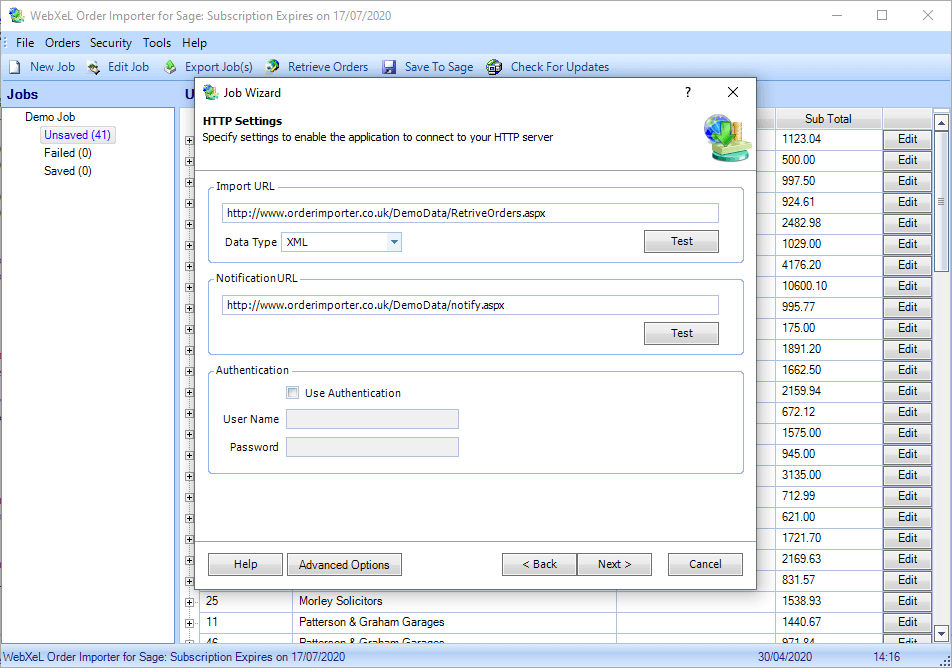
Task: Click the 3135.00 sub total cell
Action: [828, 475]
